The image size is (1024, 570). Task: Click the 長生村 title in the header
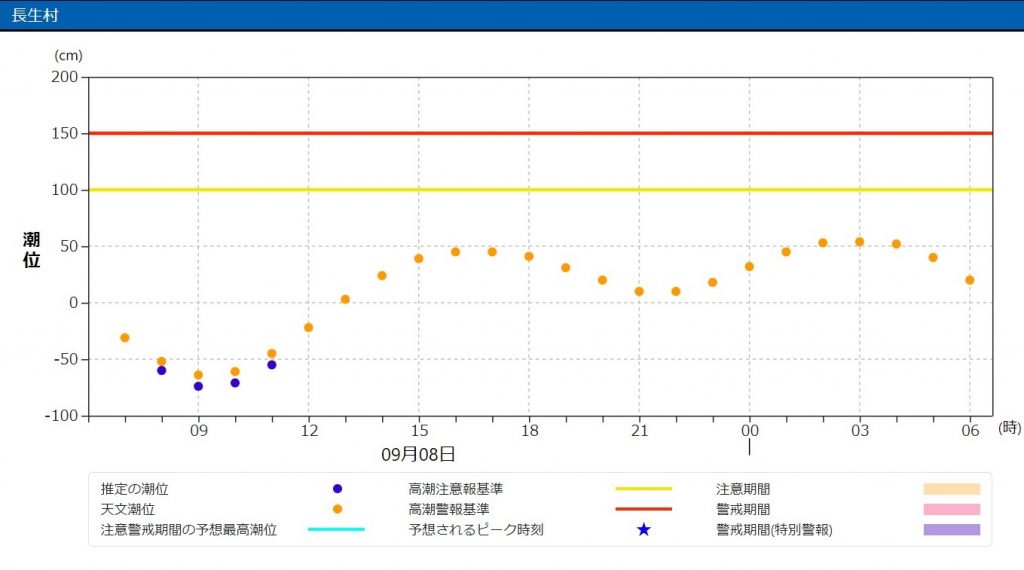35,14
